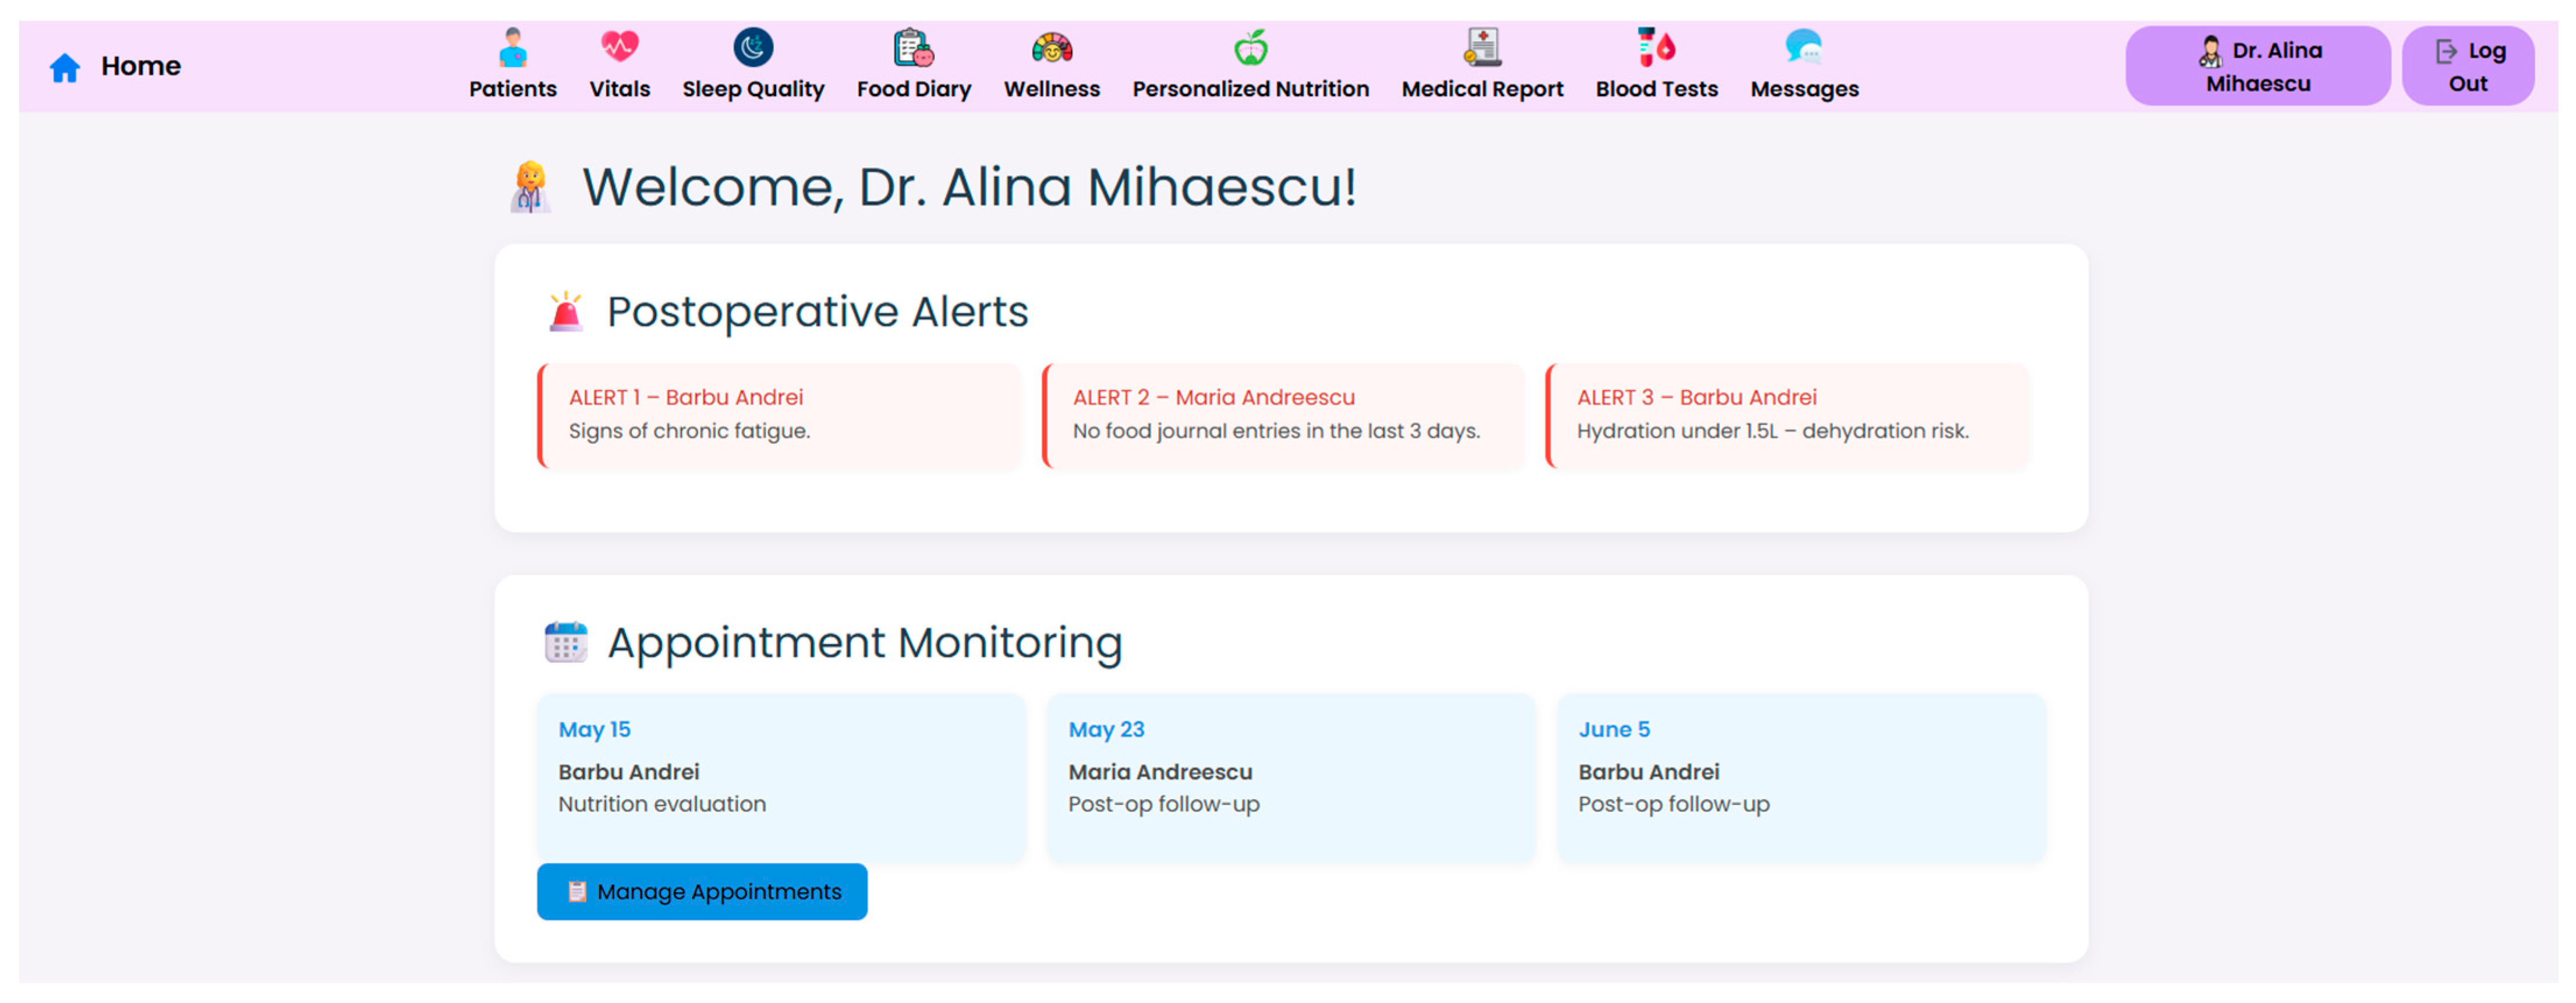This screenshot has height=1003, width=2576.
Task: Open Dr. Alina Mihaescu profile button
Action: coord(2257,66)
